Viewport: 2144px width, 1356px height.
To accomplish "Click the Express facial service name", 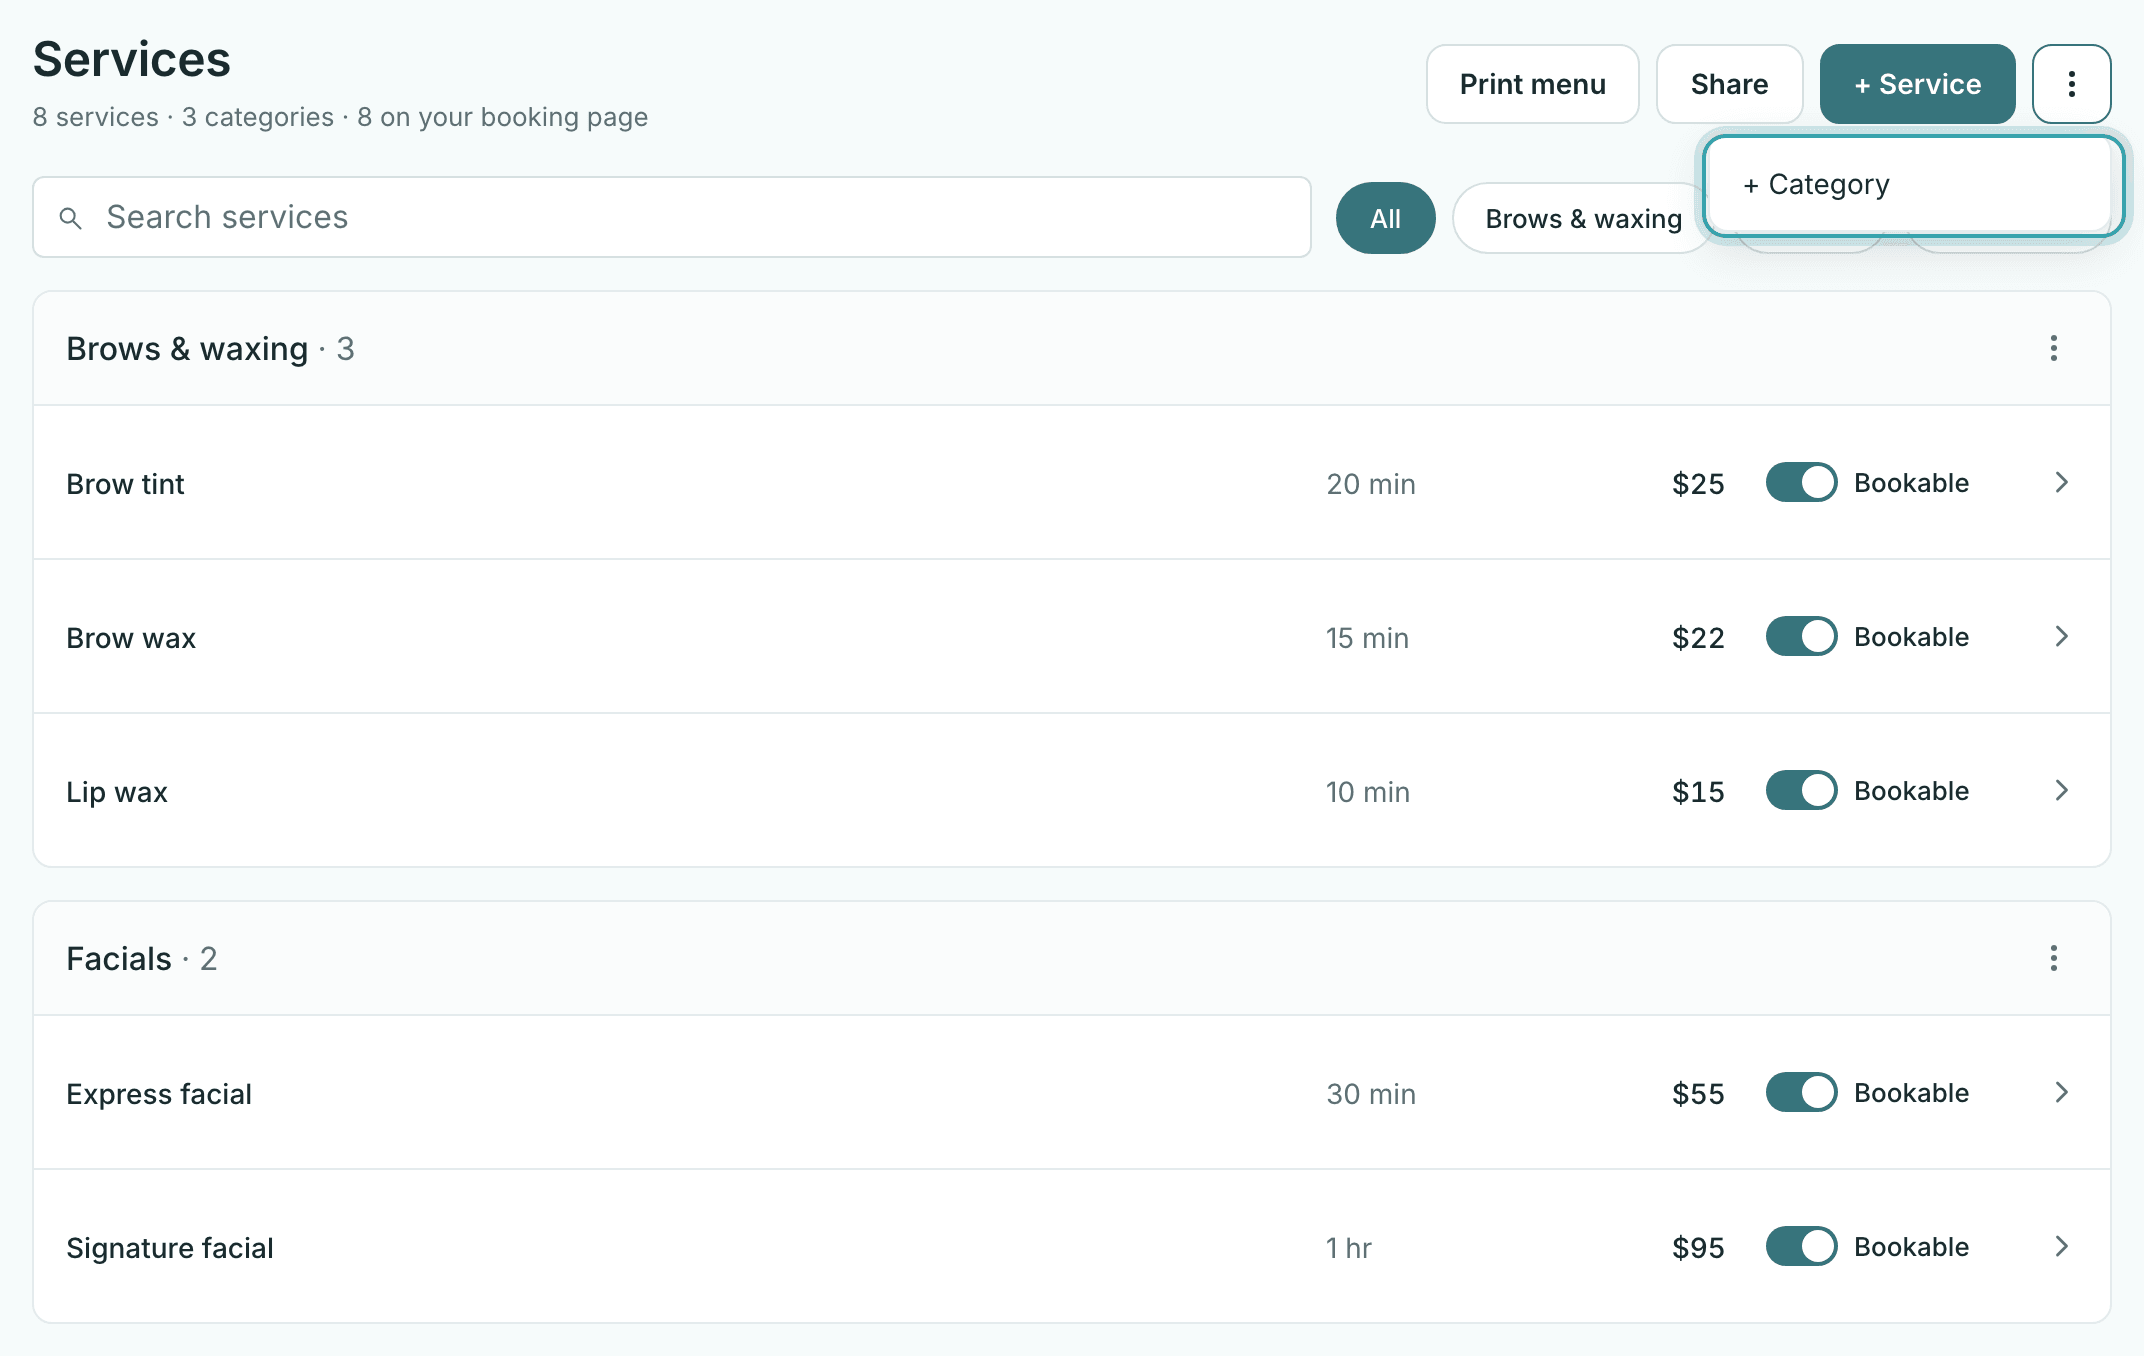I will tap(159, 1094).
